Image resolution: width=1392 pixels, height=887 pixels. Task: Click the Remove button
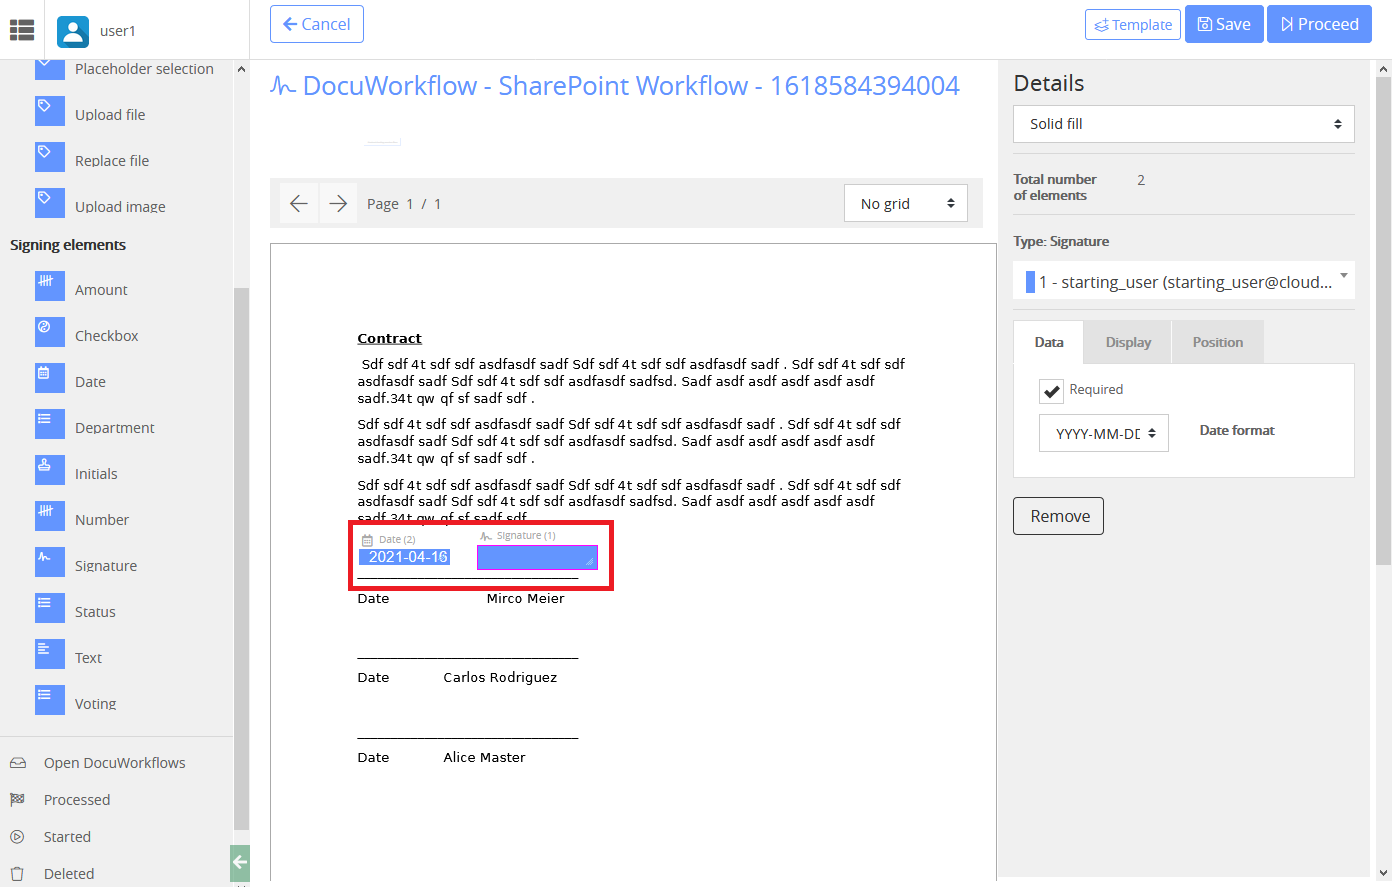1058,516
